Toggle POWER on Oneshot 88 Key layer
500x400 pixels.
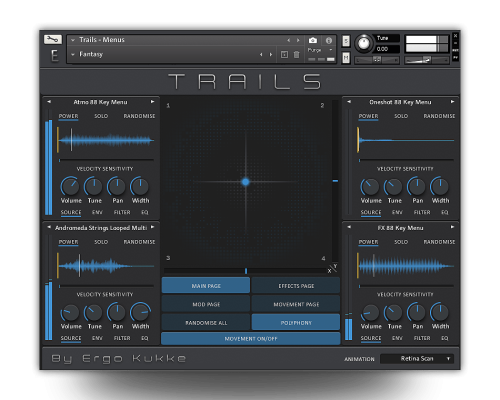coord(368,116)
